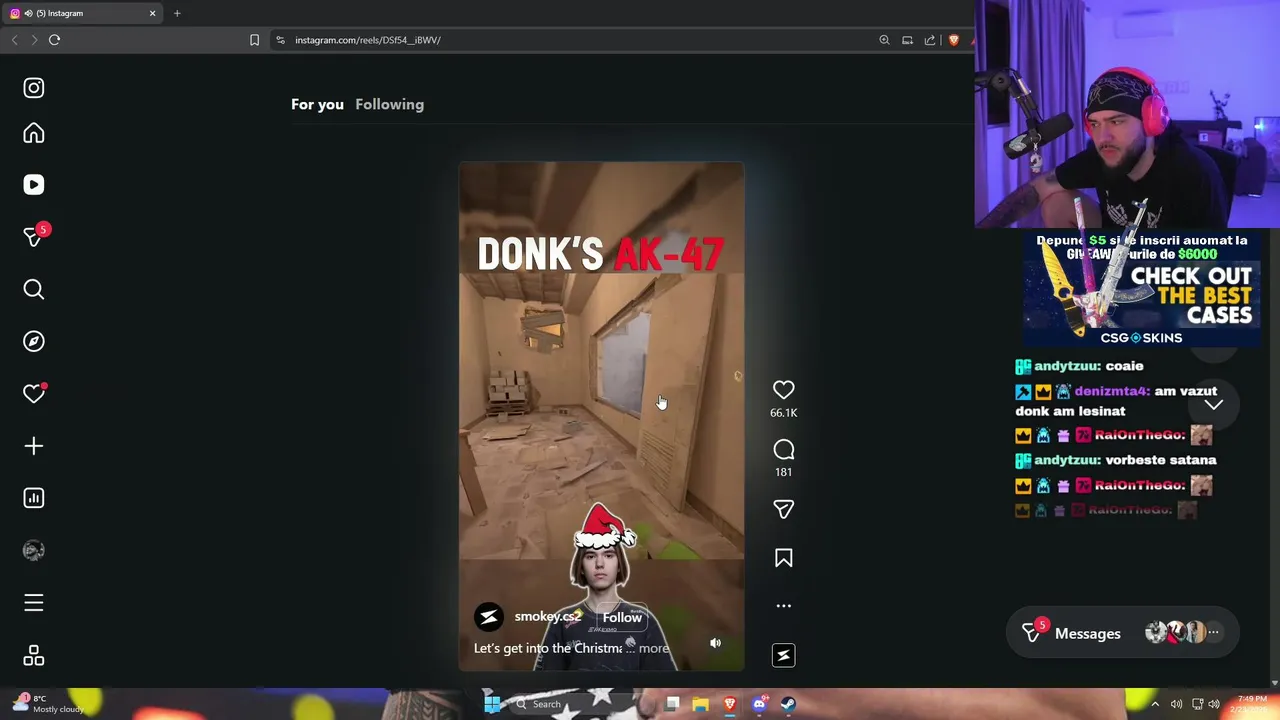Go to Home in Instagram sidebar
The image size is (1280, 720).
point(34,134)
